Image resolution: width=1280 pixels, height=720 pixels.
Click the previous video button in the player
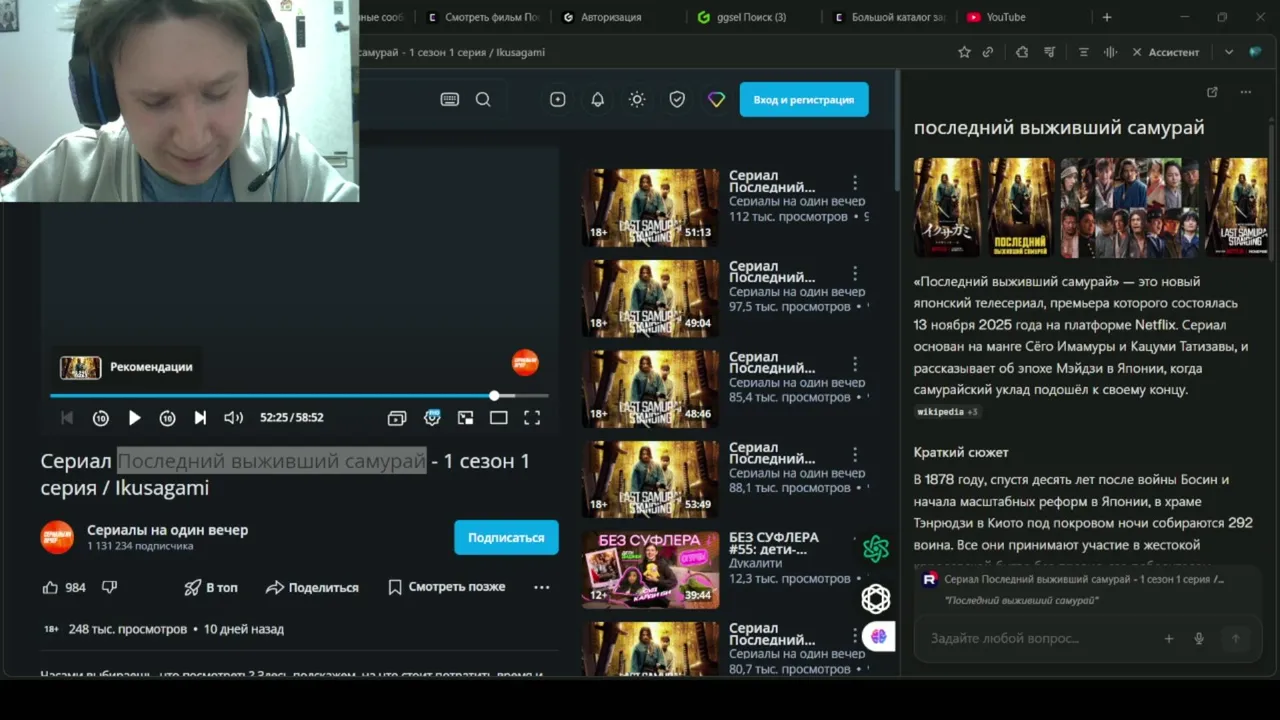(67, 418)
